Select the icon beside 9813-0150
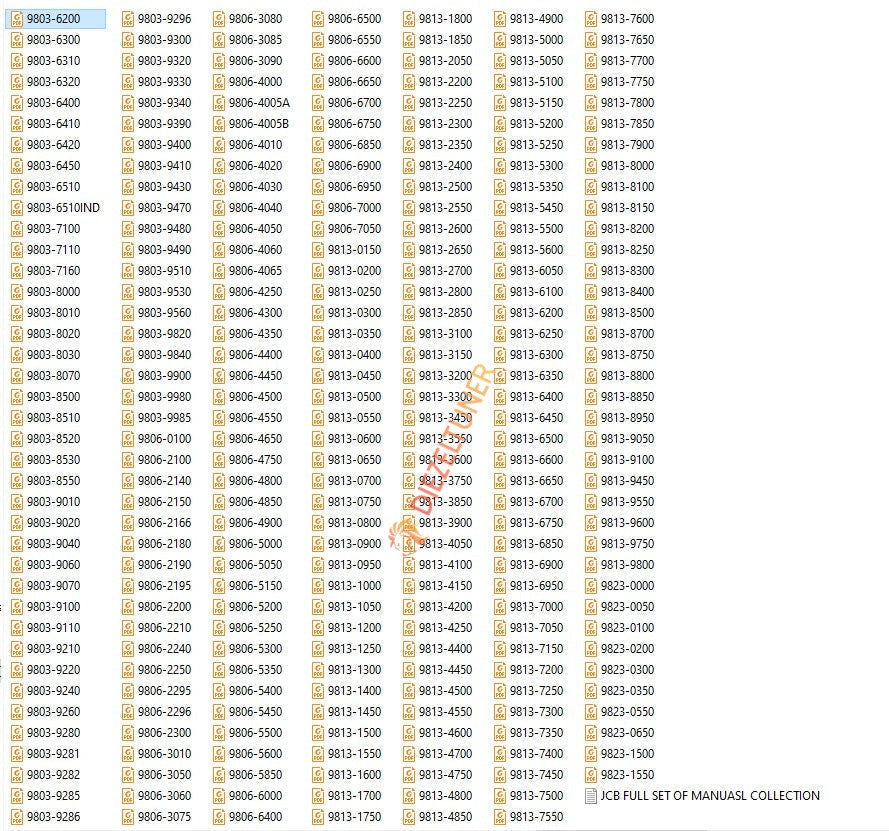The image size is (889, 831). pos(318,250)
